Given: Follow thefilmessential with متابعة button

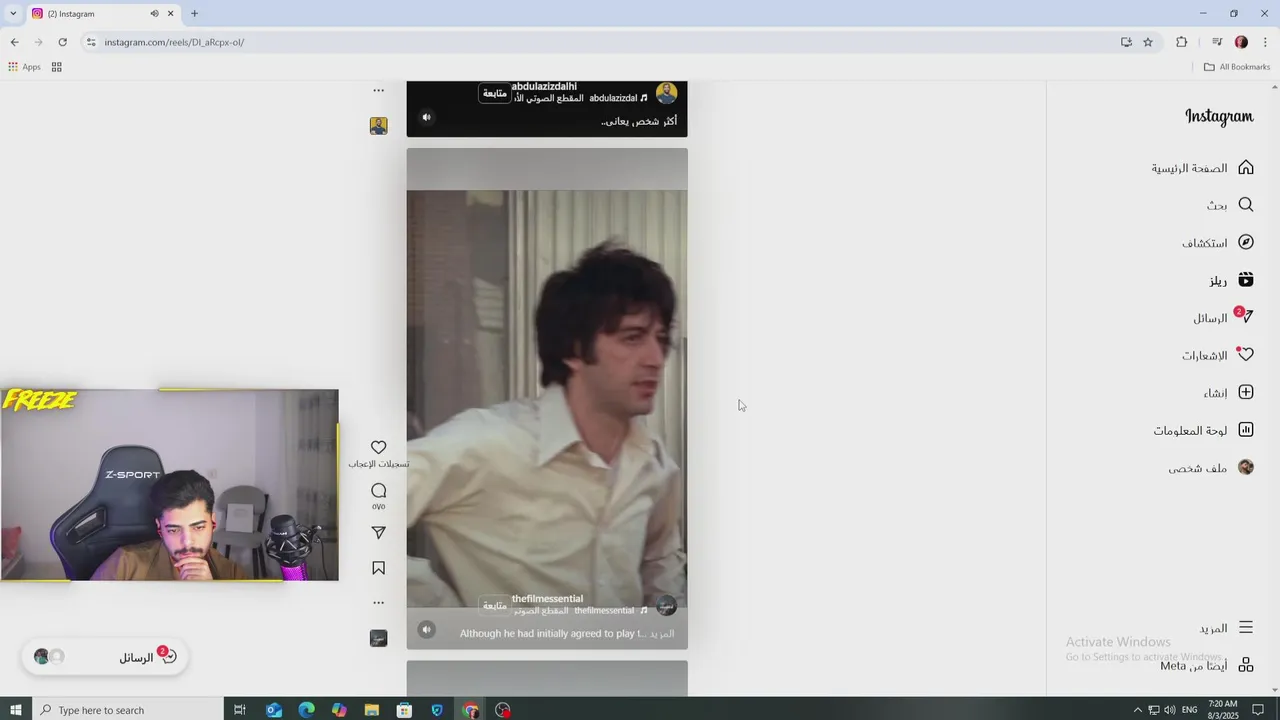Looking at the screenshot, I should 495,605.
